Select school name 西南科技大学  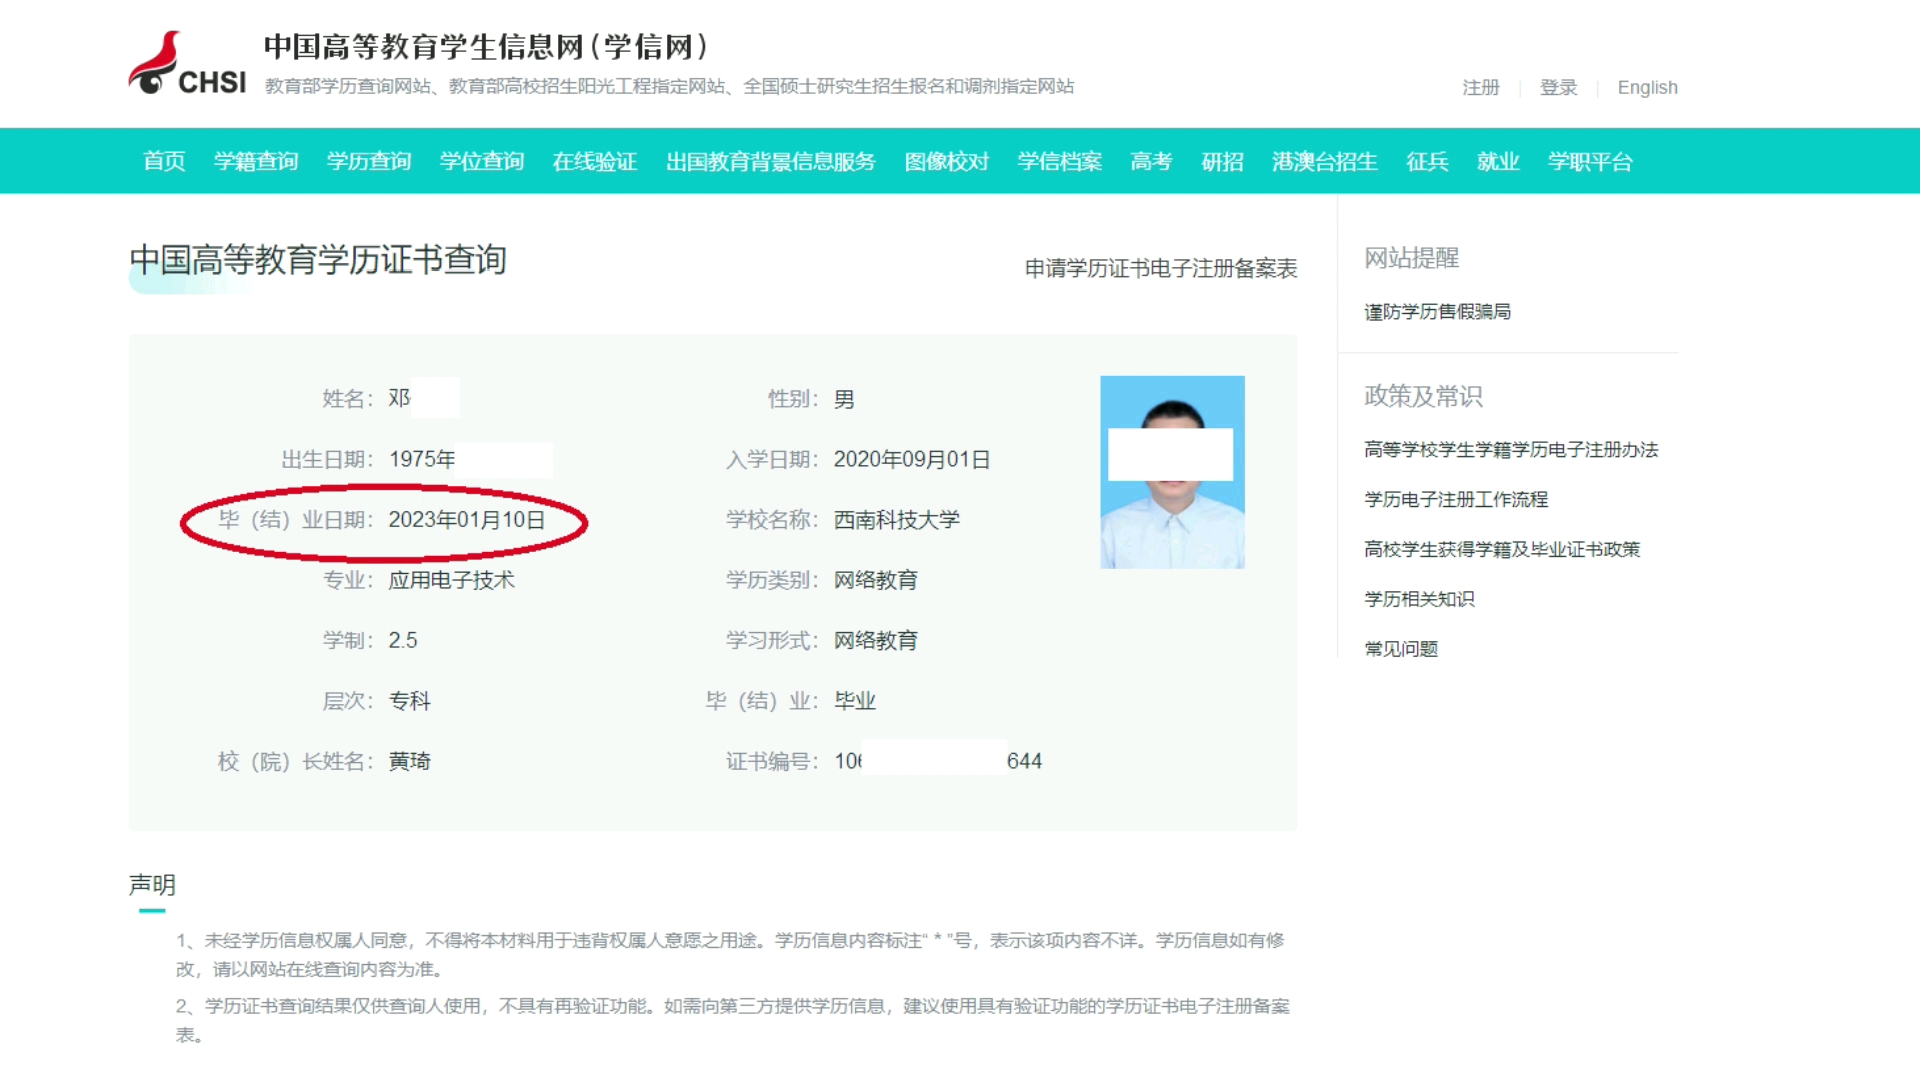tap(897, 520)
